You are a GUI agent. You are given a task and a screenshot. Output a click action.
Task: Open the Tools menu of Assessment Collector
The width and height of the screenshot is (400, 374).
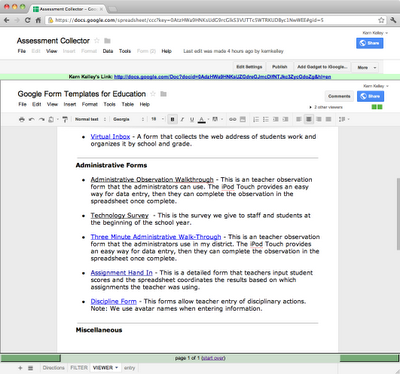[x=125, y=51]
